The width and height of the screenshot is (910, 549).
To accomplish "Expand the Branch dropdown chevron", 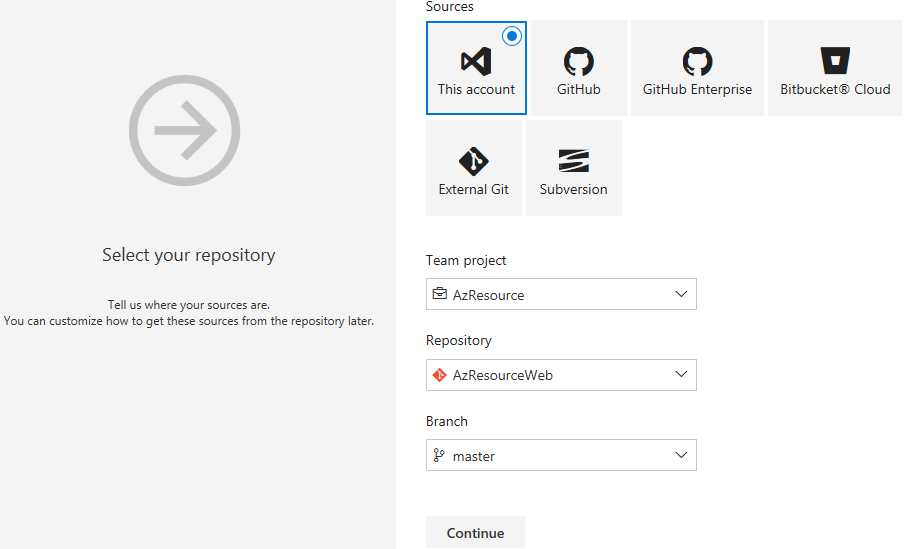I will click(681, 455).
